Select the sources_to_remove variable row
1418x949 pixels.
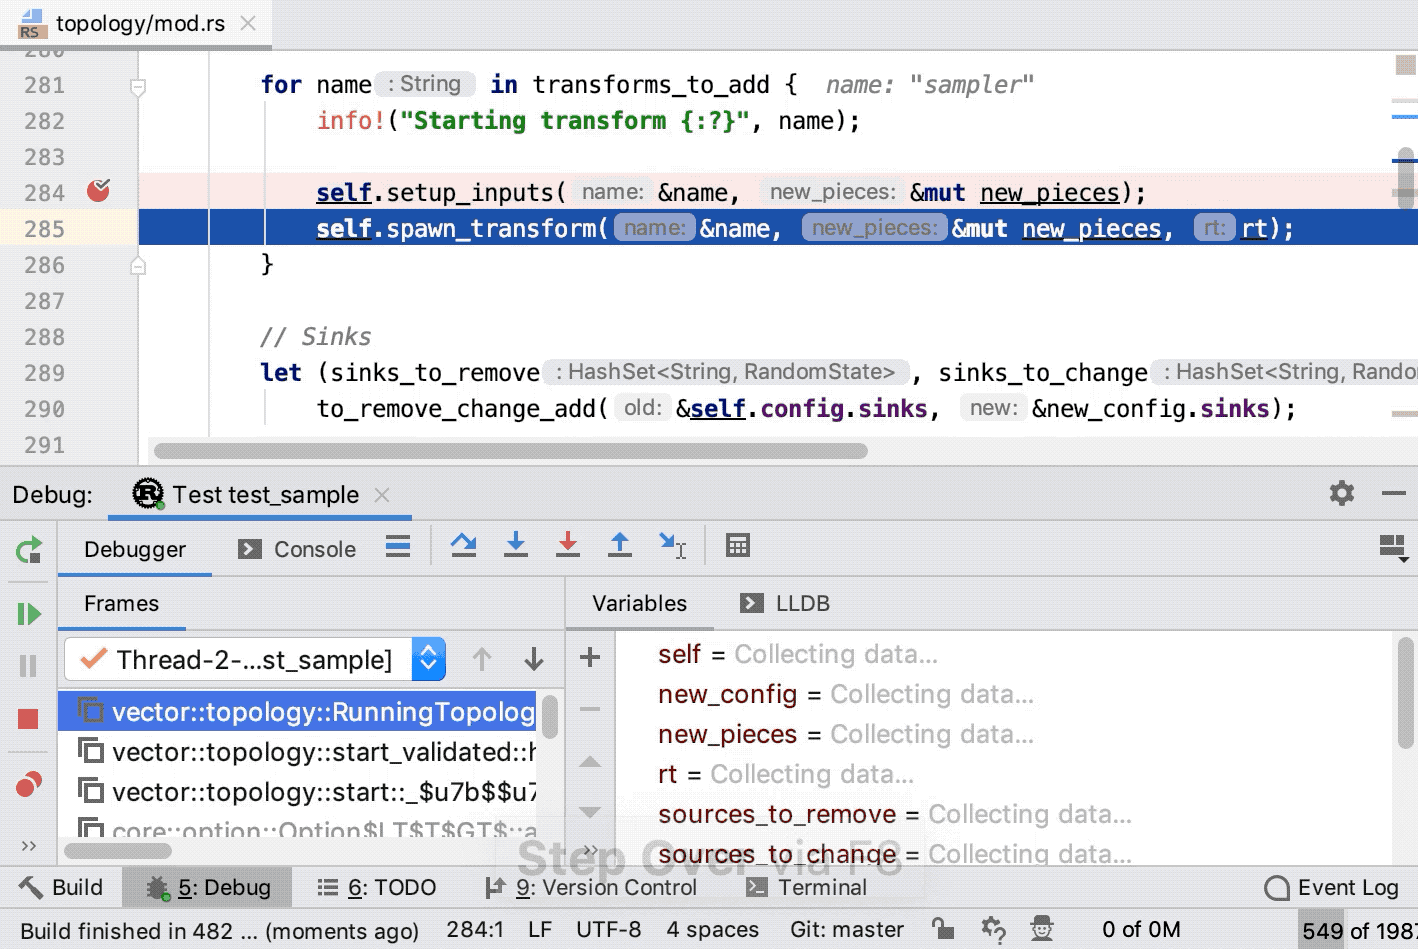click(x=1003, y=814)
